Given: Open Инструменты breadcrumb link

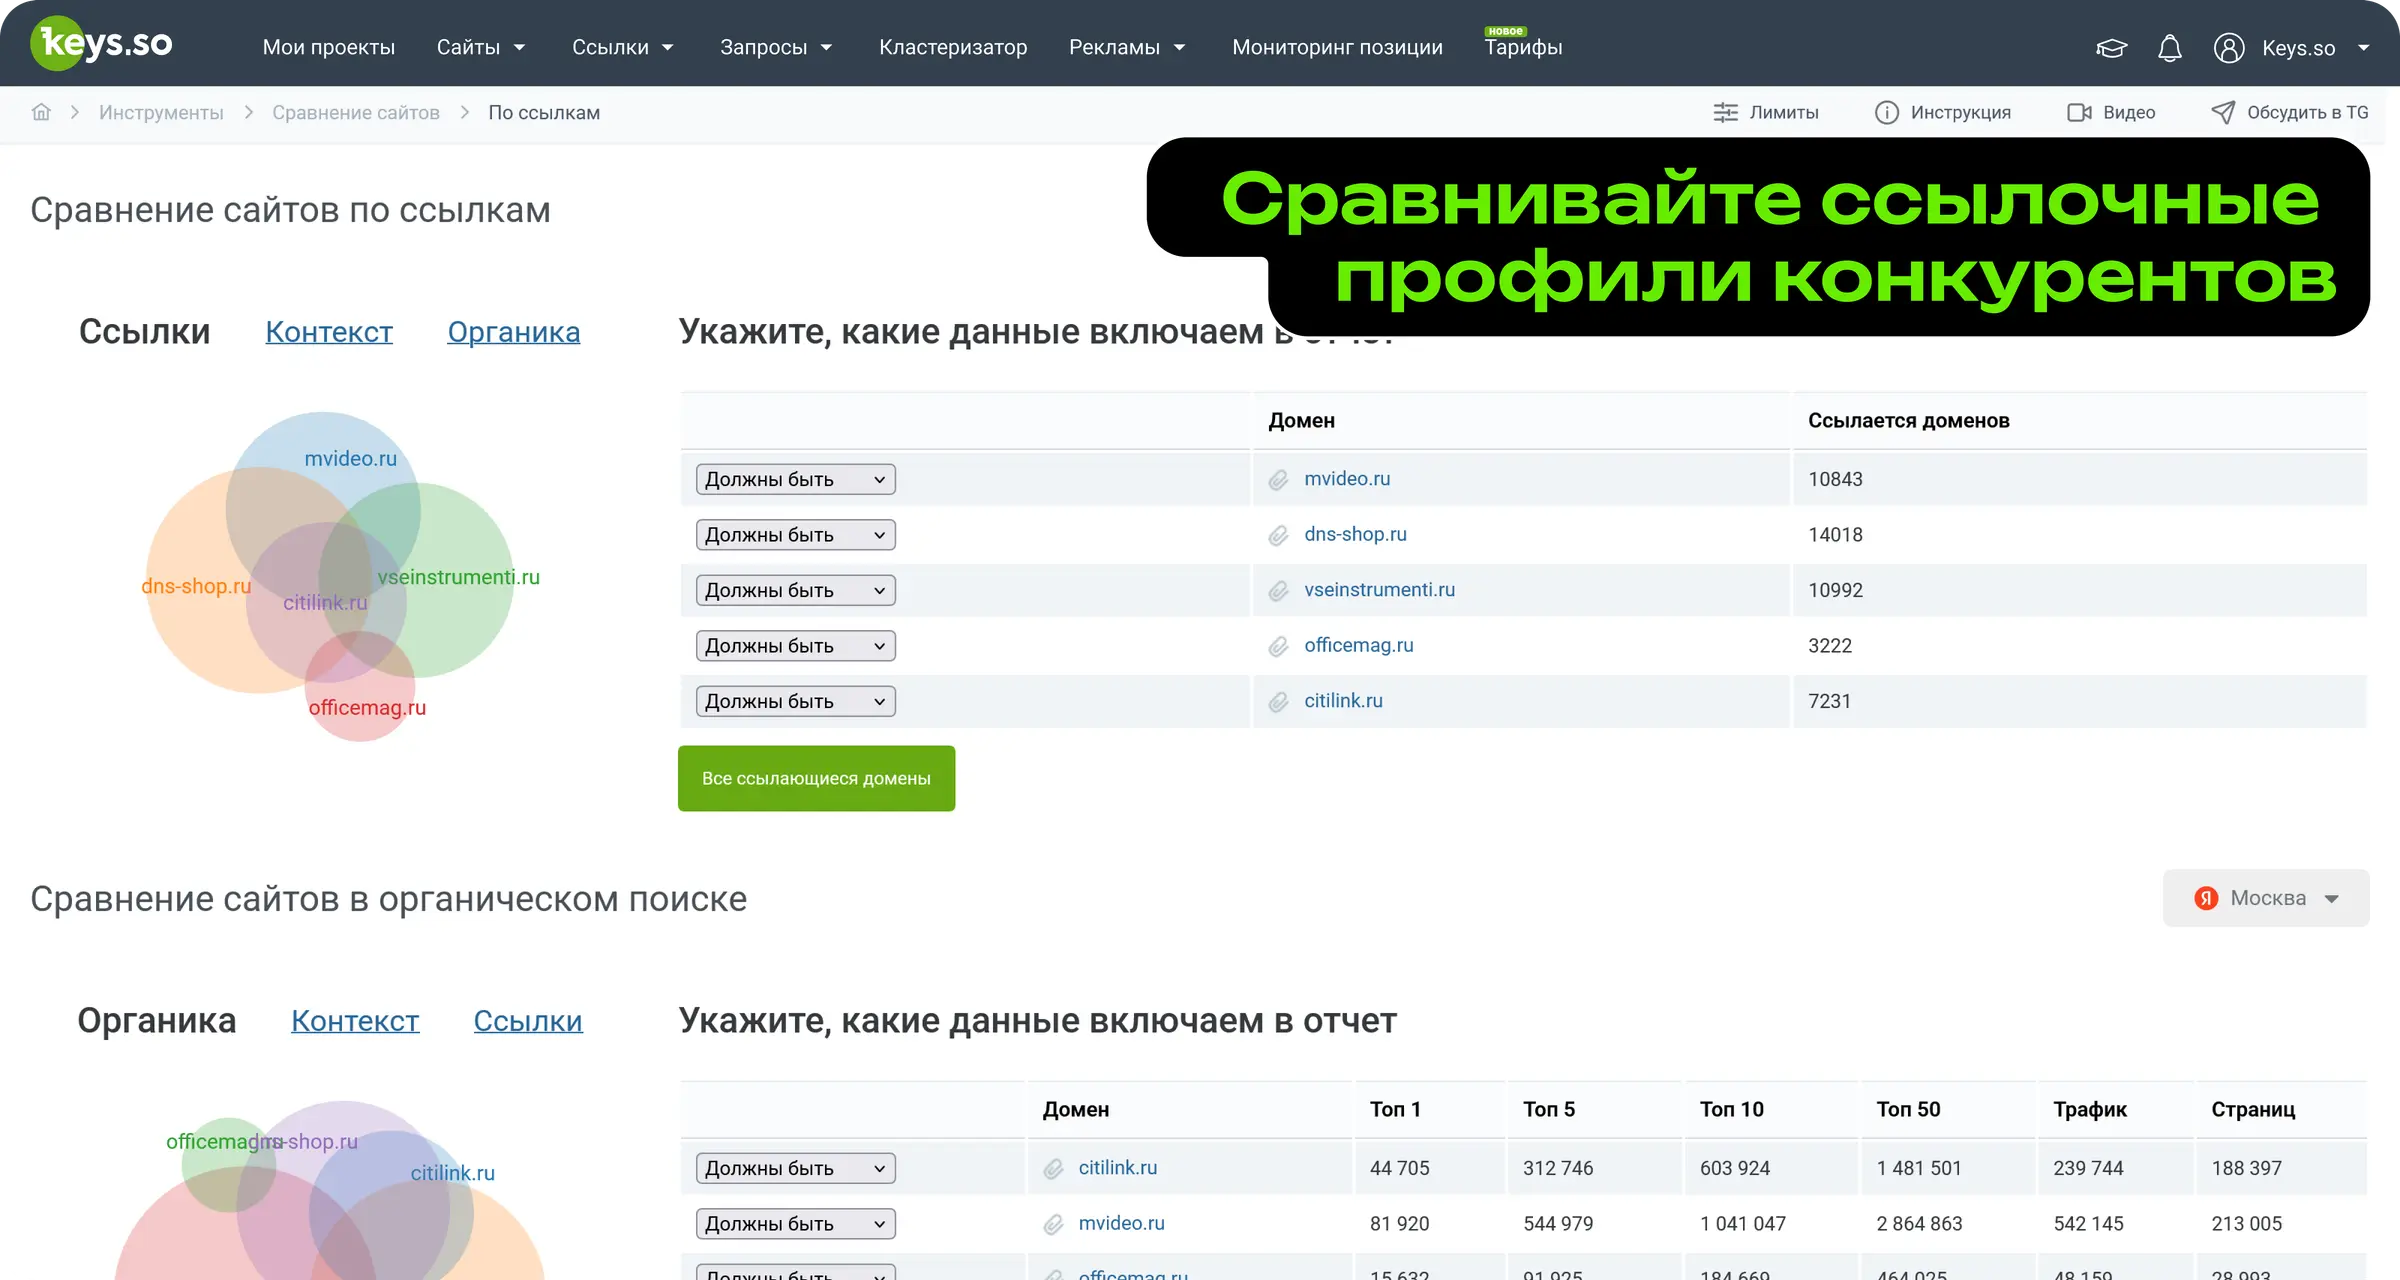Looking at the screenshot, I should pos(161,113).
